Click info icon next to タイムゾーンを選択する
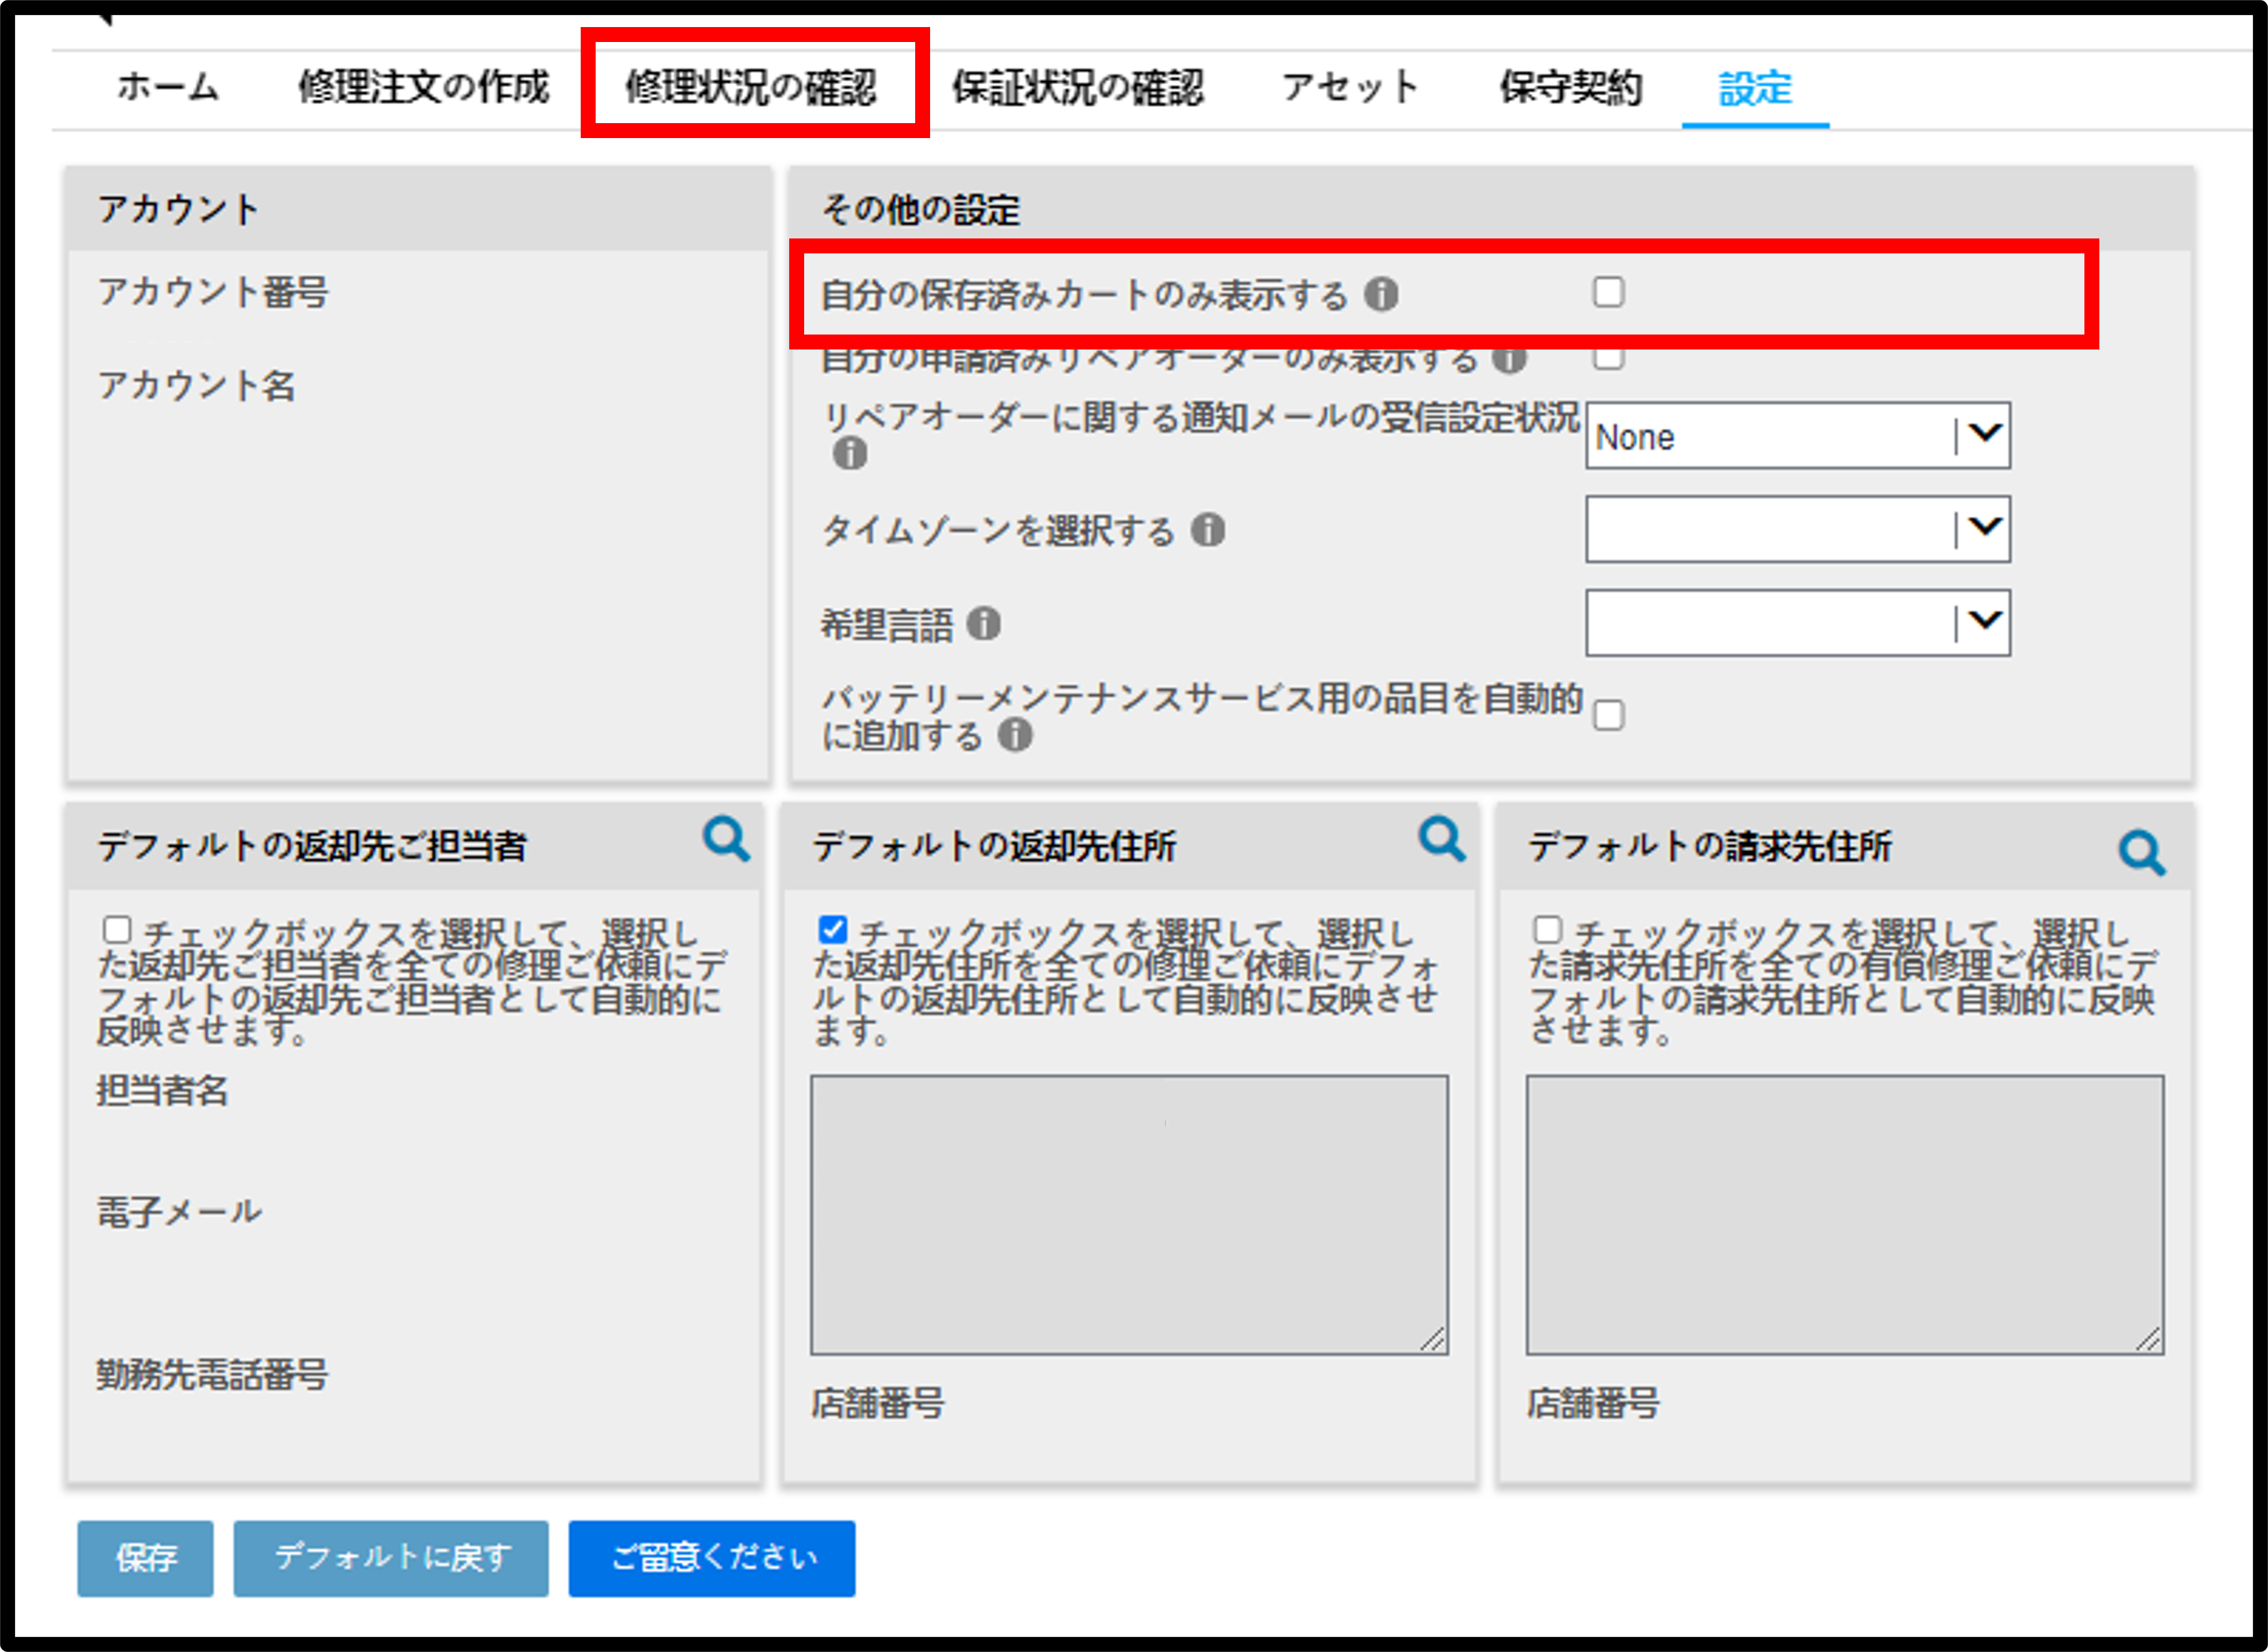Image resolution: width=2268 pixels, height=1652 pixels. click(x=1208, y=530)
